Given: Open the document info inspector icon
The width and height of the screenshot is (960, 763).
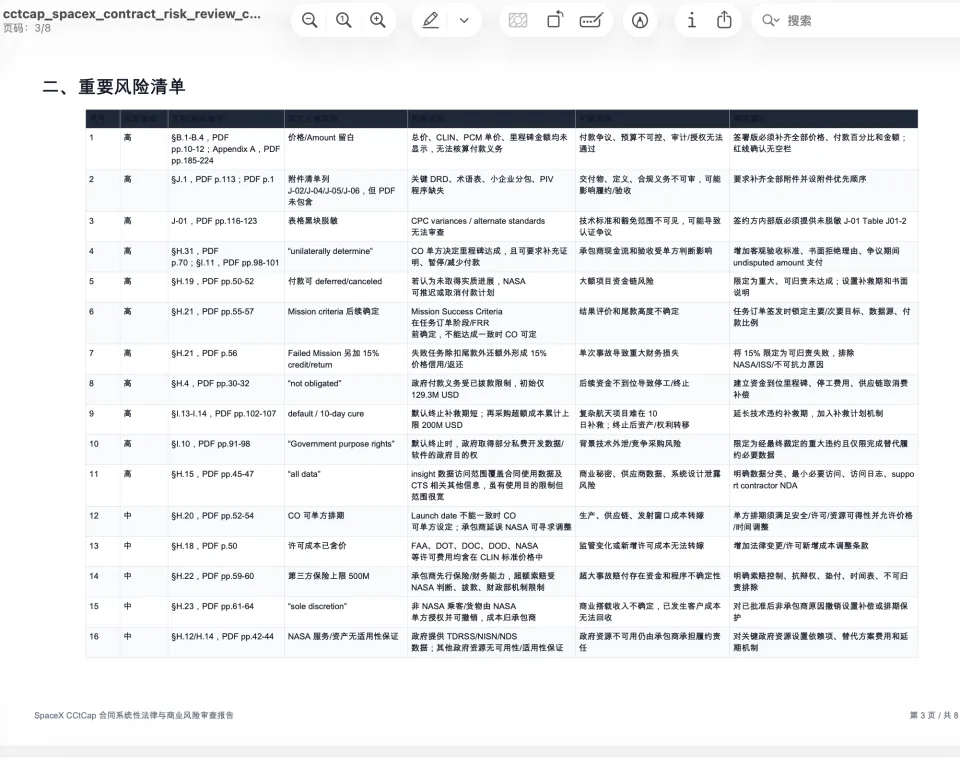Looking at the screenshot, I should click(x=691, y=20).
